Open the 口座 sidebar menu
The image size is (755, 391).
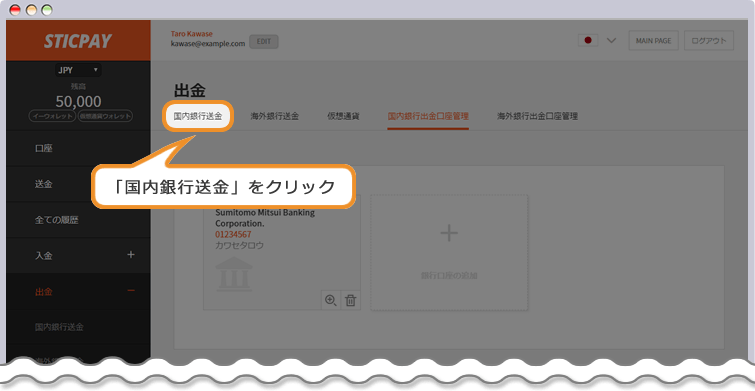pos(78,148)
